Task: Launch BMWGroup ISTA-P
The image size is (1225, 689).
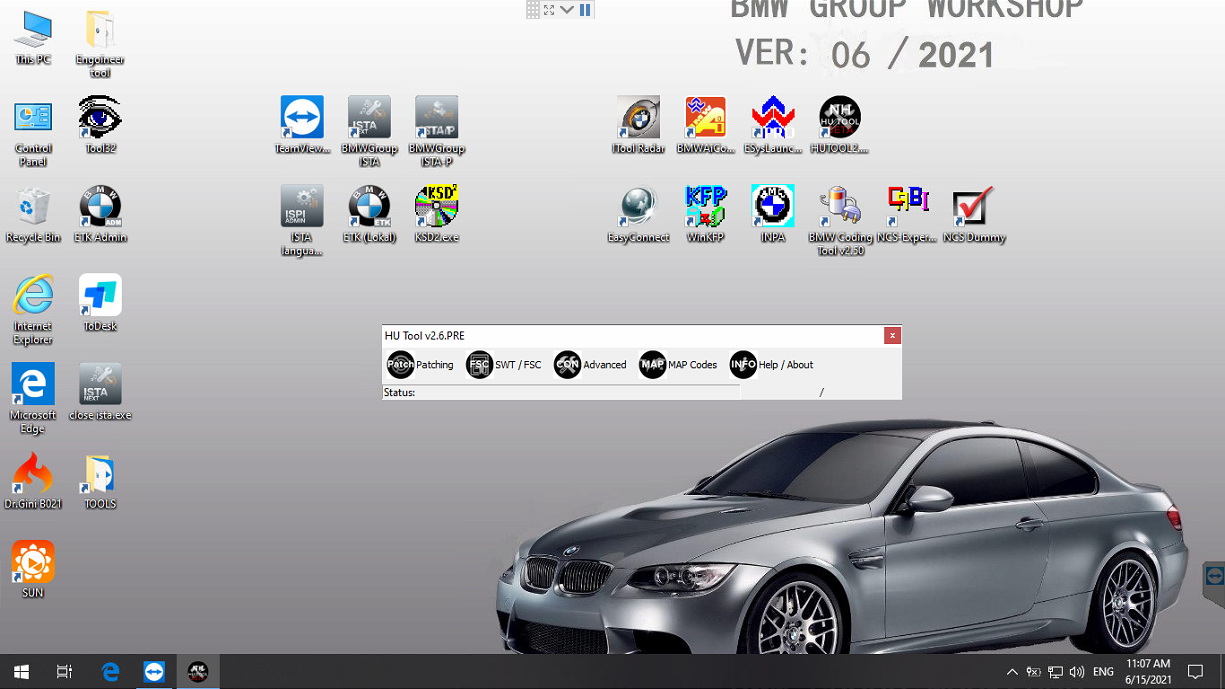Action: [436, 132]
